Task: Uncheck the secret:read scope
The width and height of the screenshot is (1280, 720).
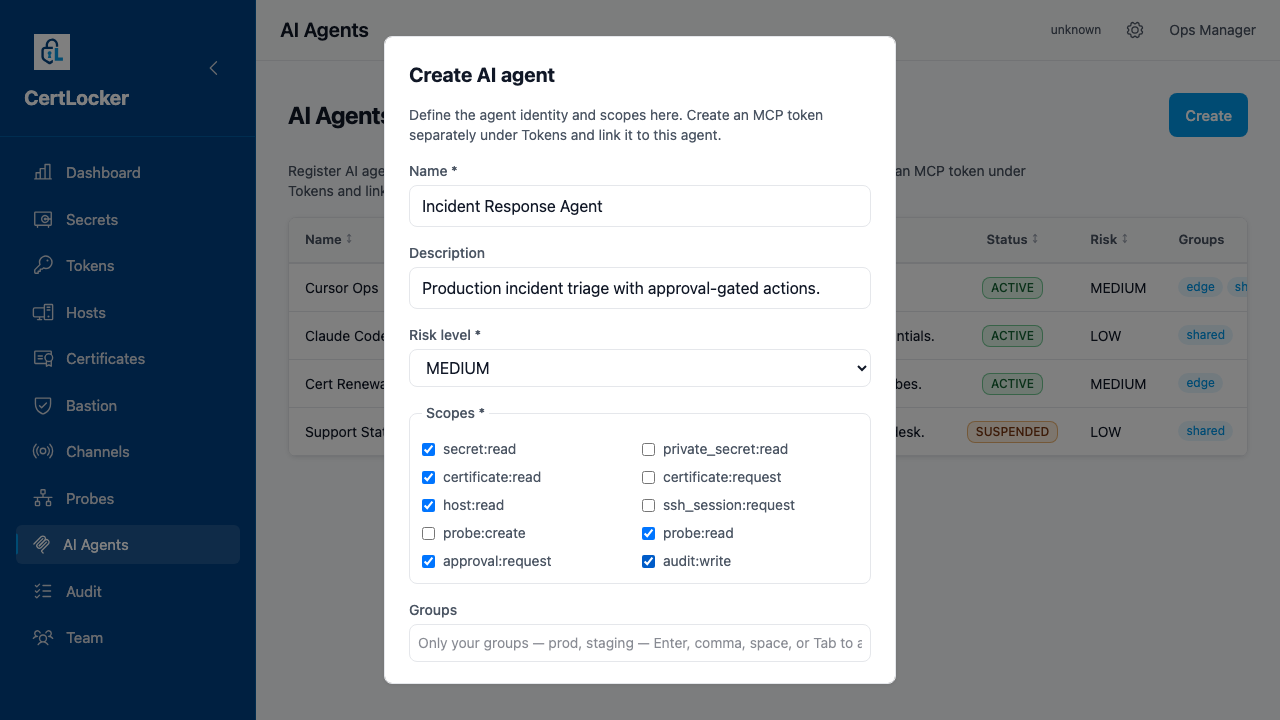Action: [429, 449]
